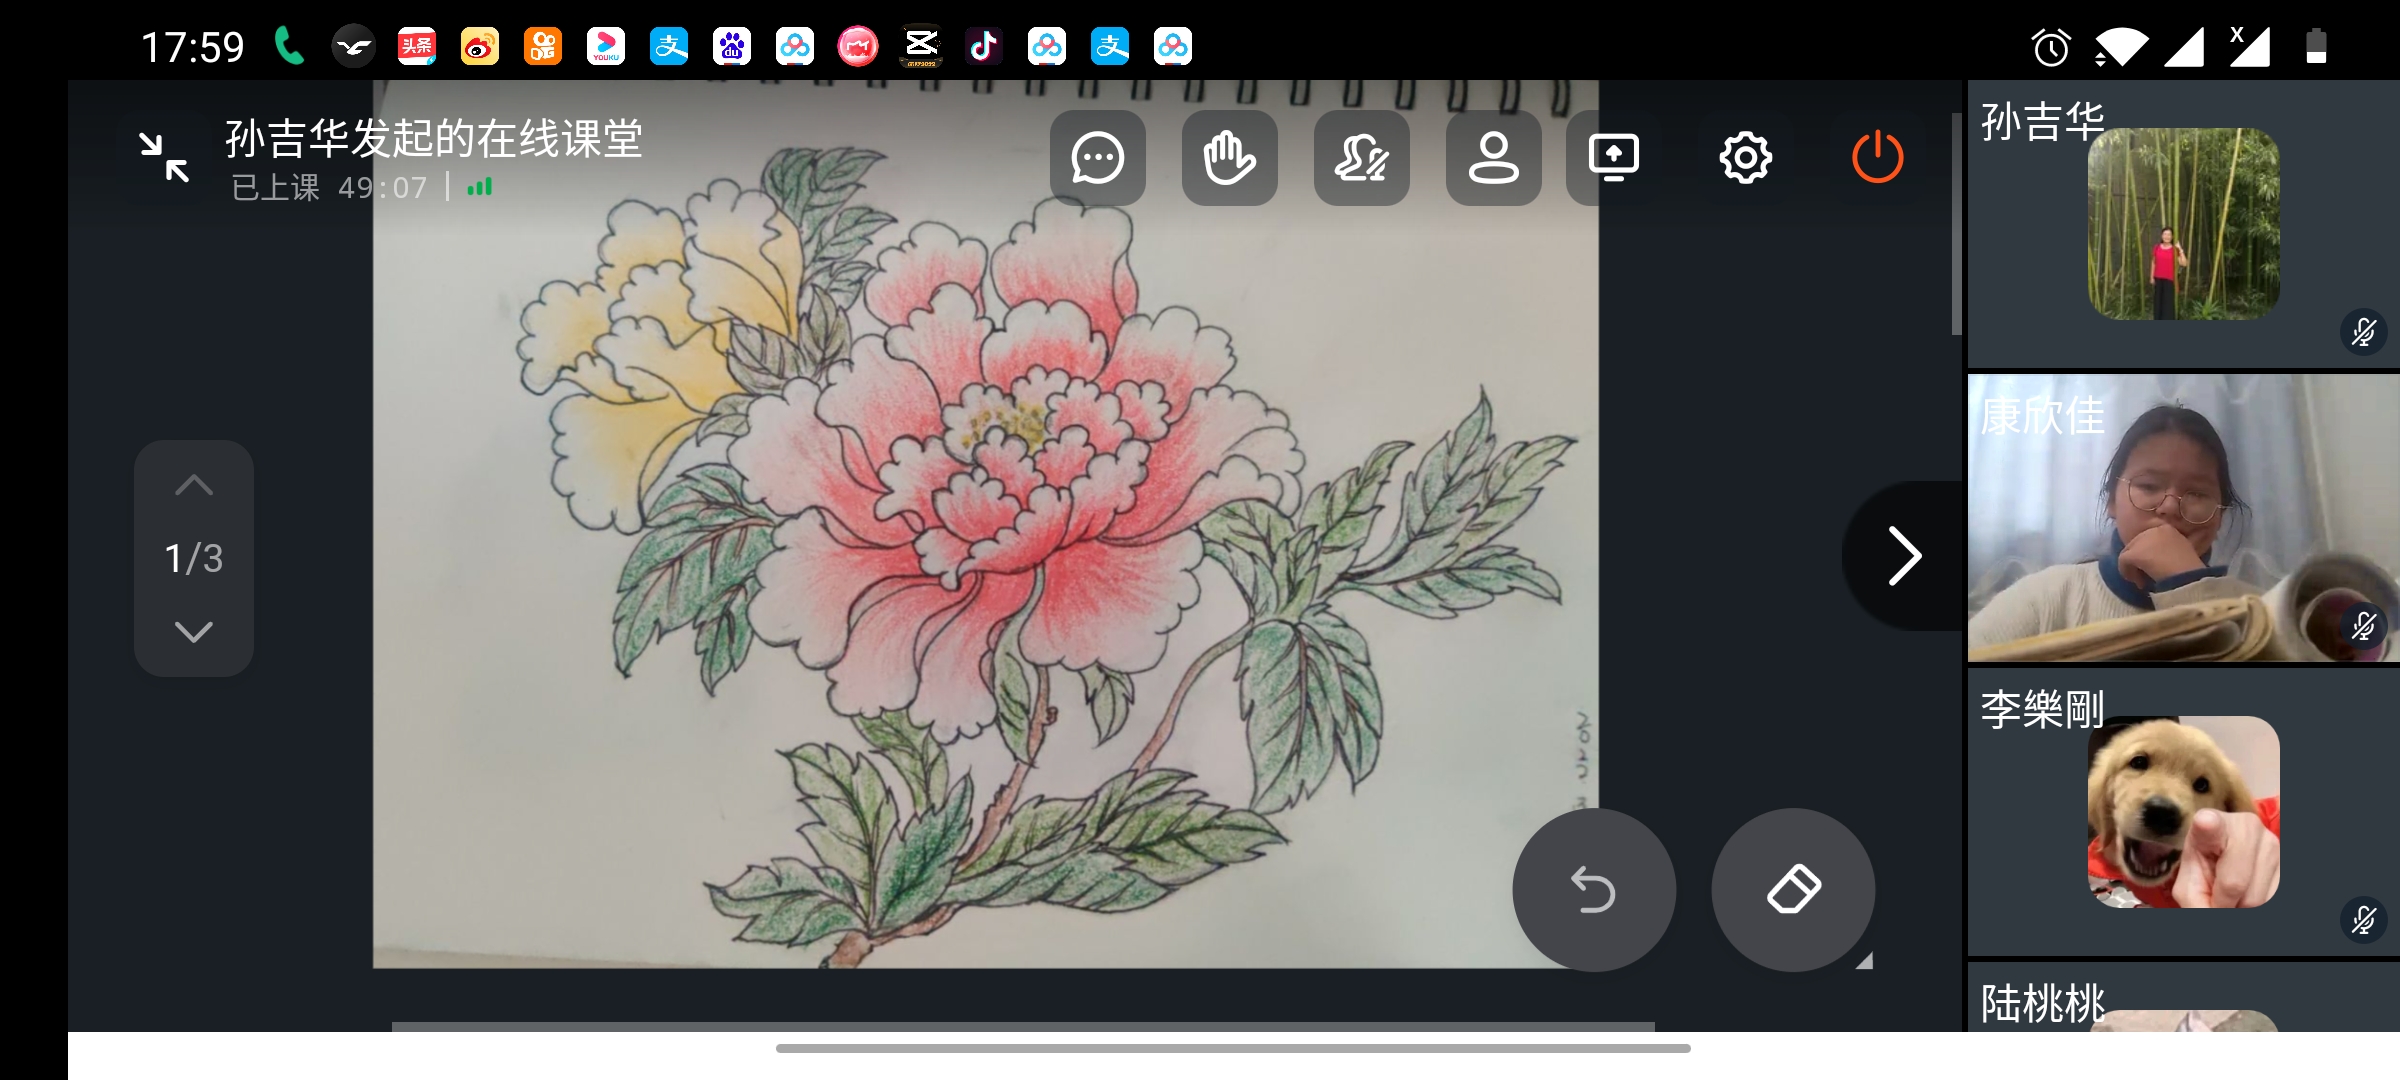End the class with power button
2400x1080 pixels.
pyautogui.click(x=1877, y=158)
